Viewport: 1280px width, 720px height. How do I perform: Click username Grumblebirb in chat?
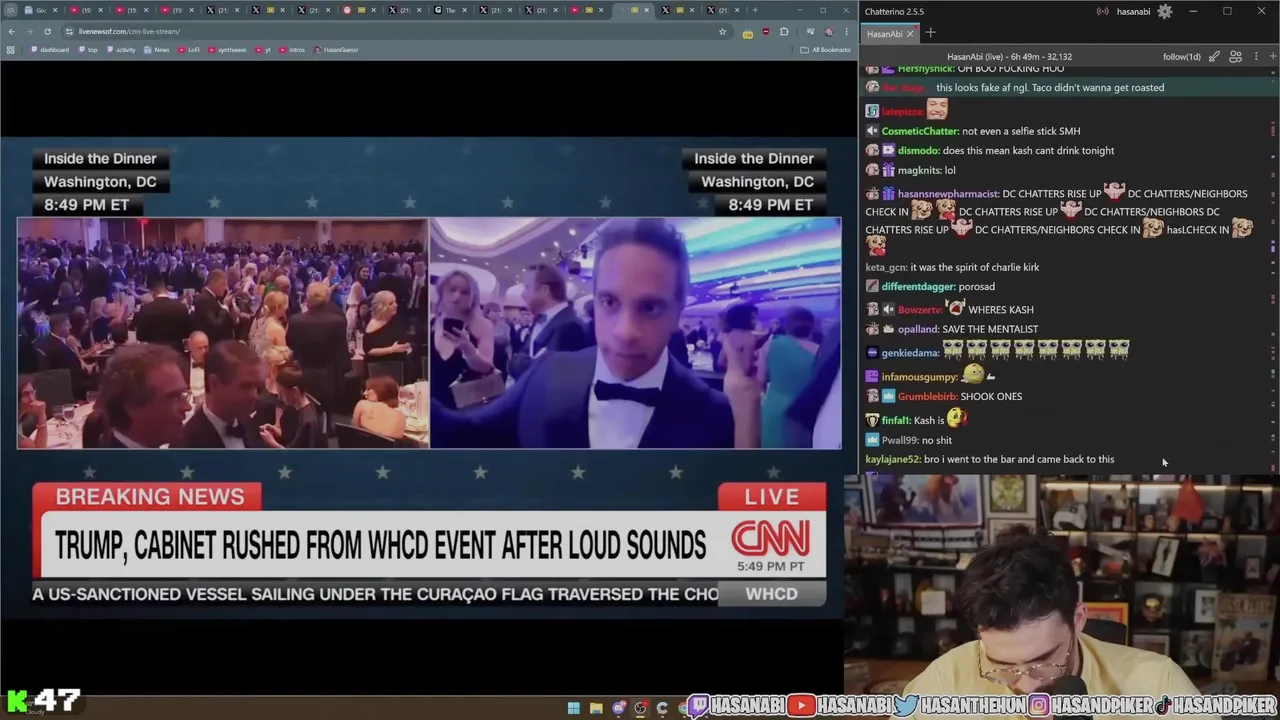pyautogui.click(x=927, y=397)
